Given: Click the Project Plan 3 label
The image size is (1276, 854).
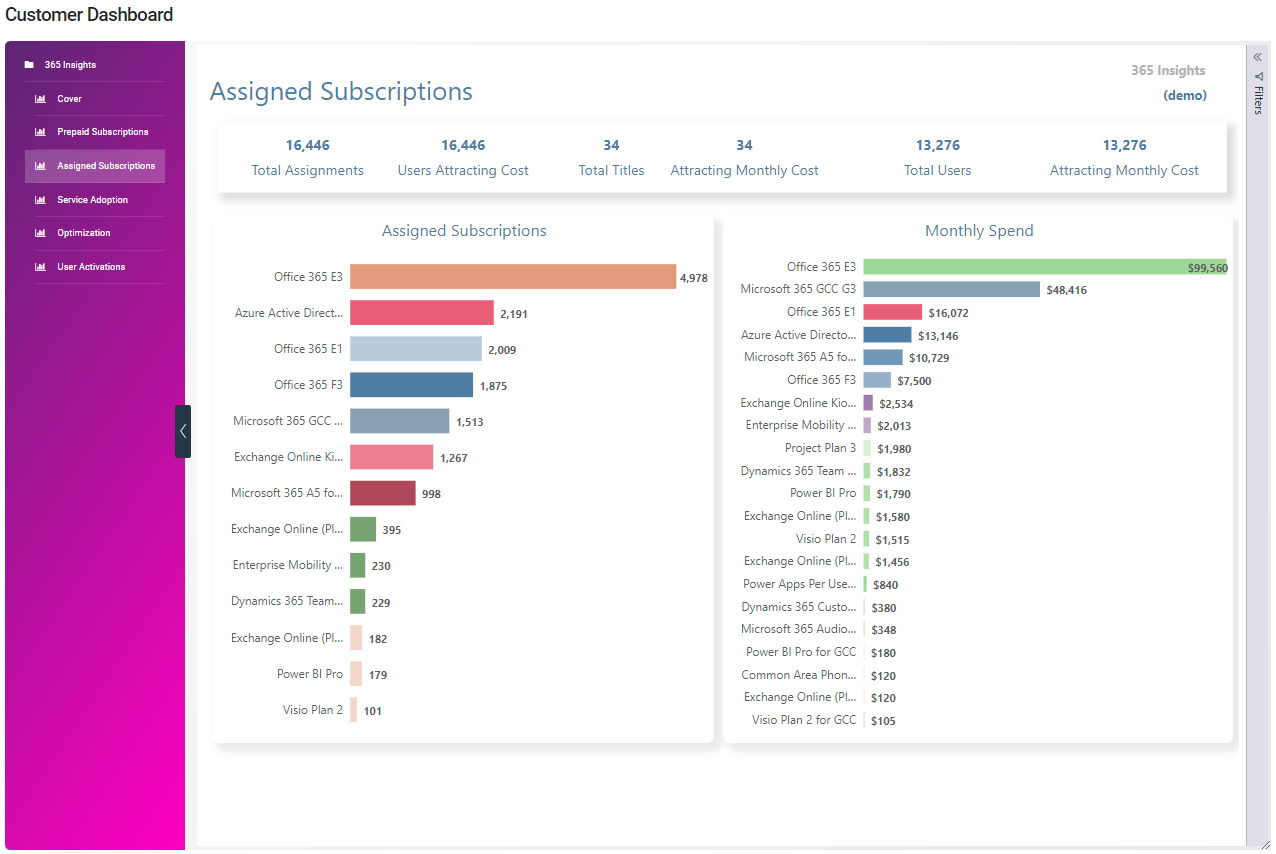Looking at the screenshot, I should [x=820, y=448].
